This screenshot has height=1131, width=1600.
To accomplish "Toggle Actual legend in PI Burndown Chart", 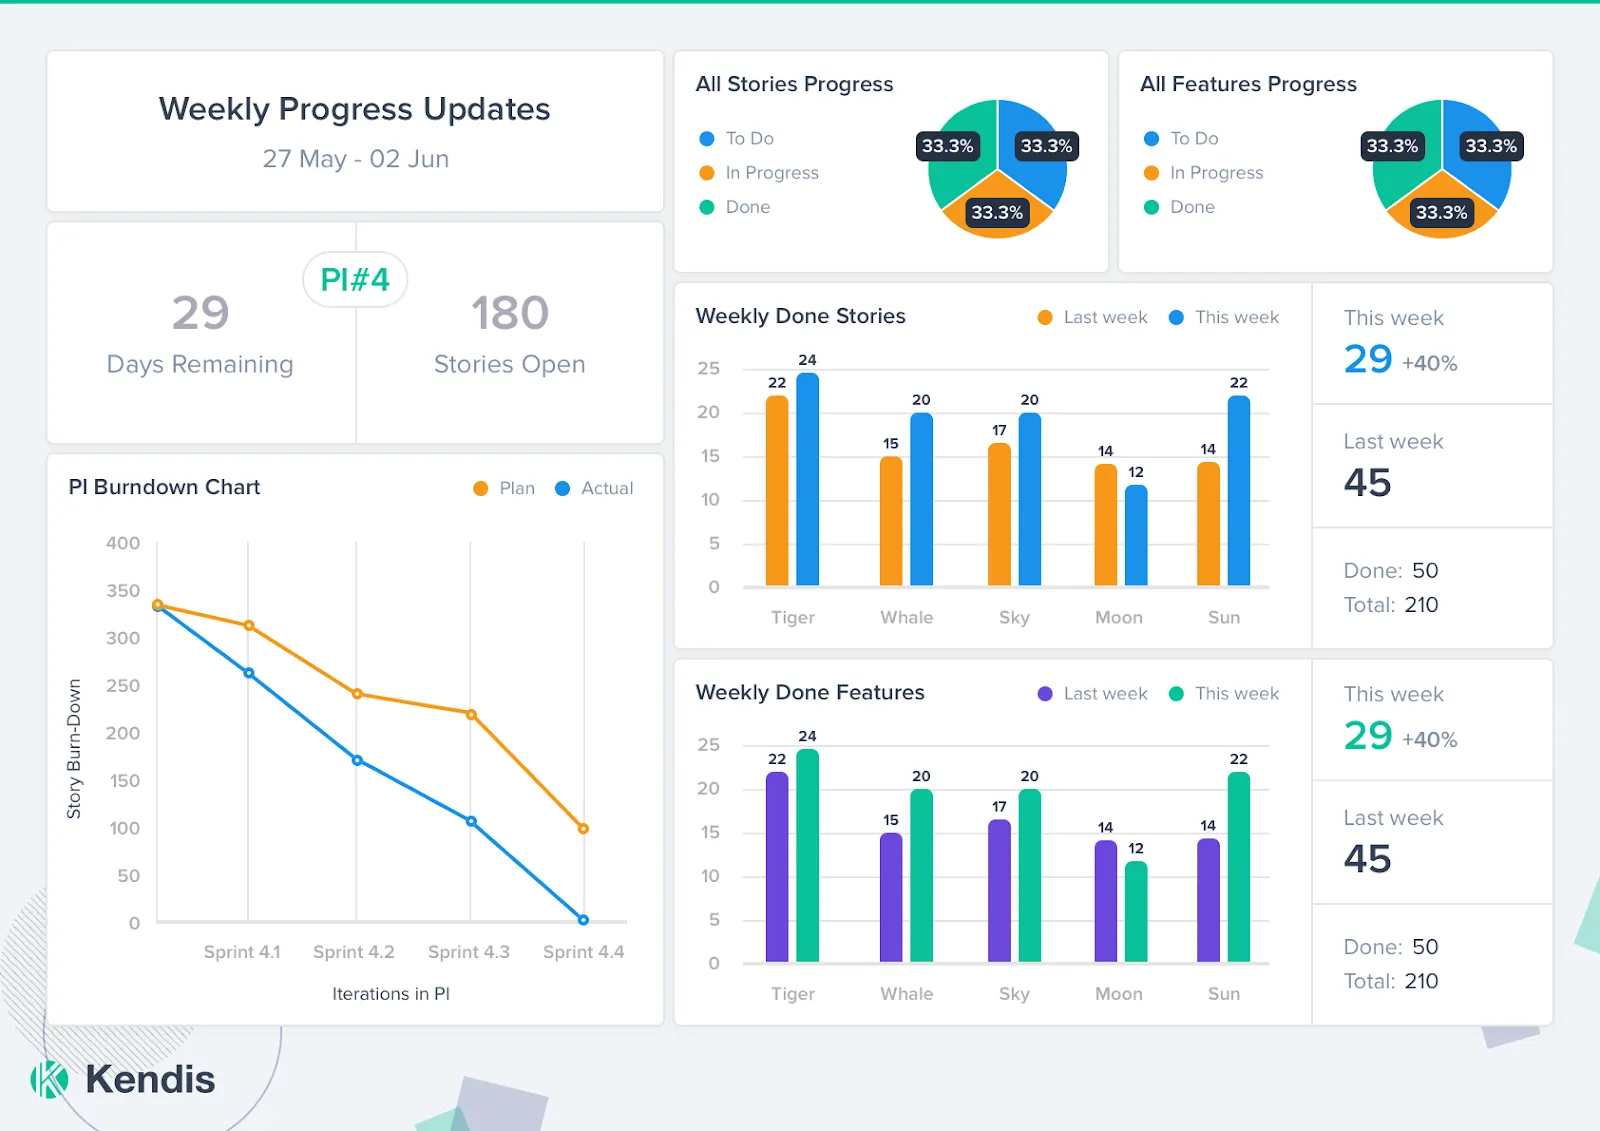I will click(x=594, y=488).
